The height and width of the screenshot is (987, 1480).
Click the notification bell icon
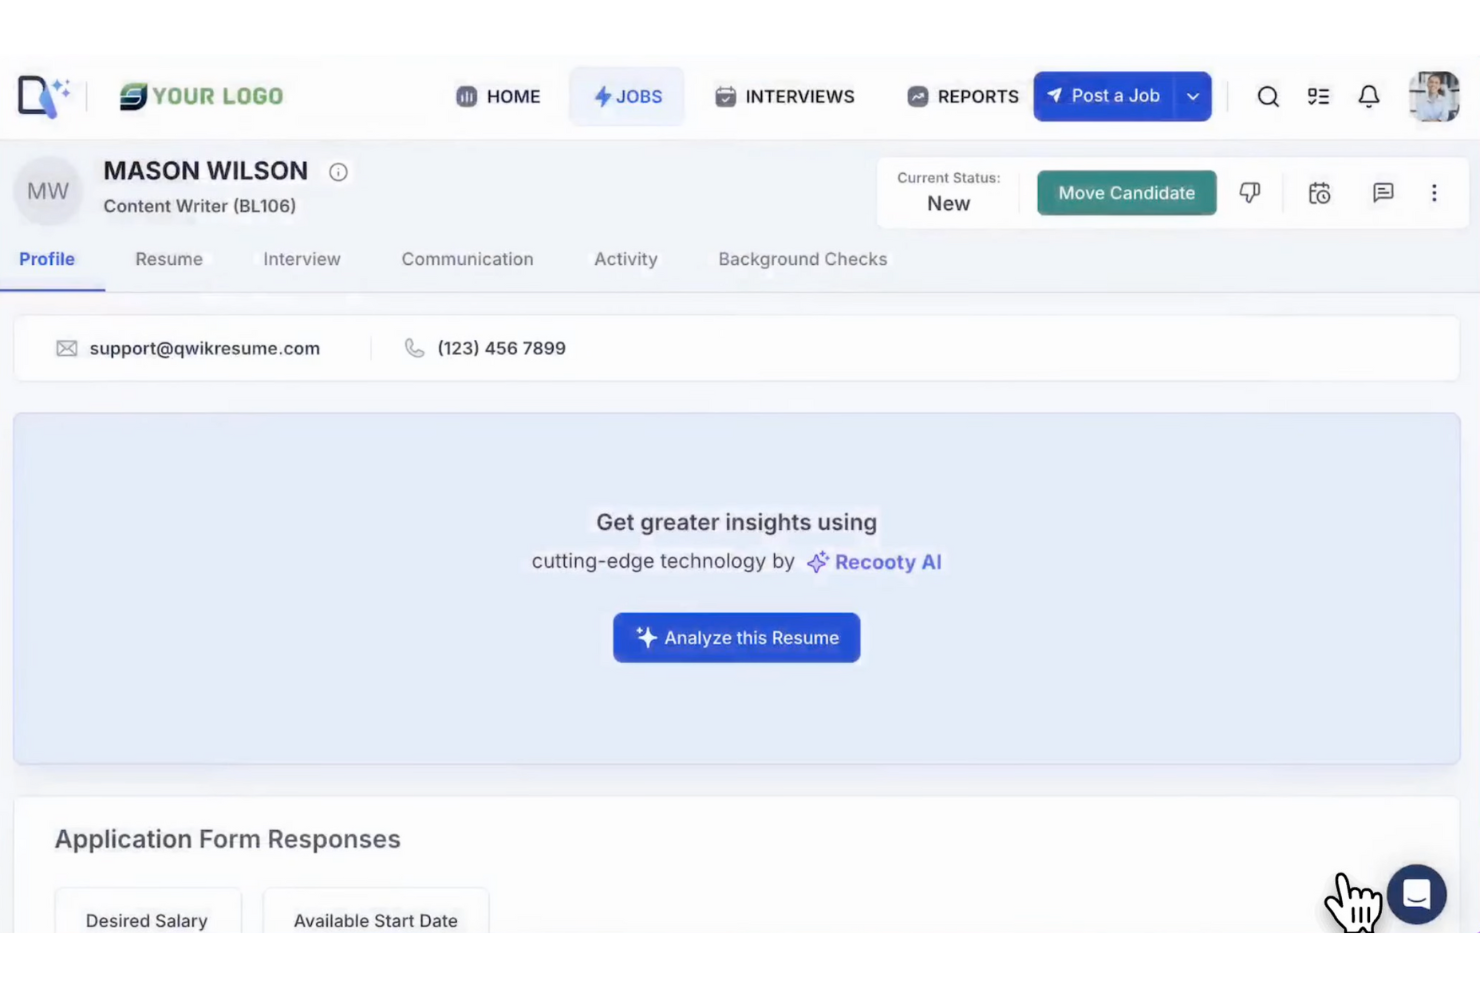click(x=1369, y=96)
